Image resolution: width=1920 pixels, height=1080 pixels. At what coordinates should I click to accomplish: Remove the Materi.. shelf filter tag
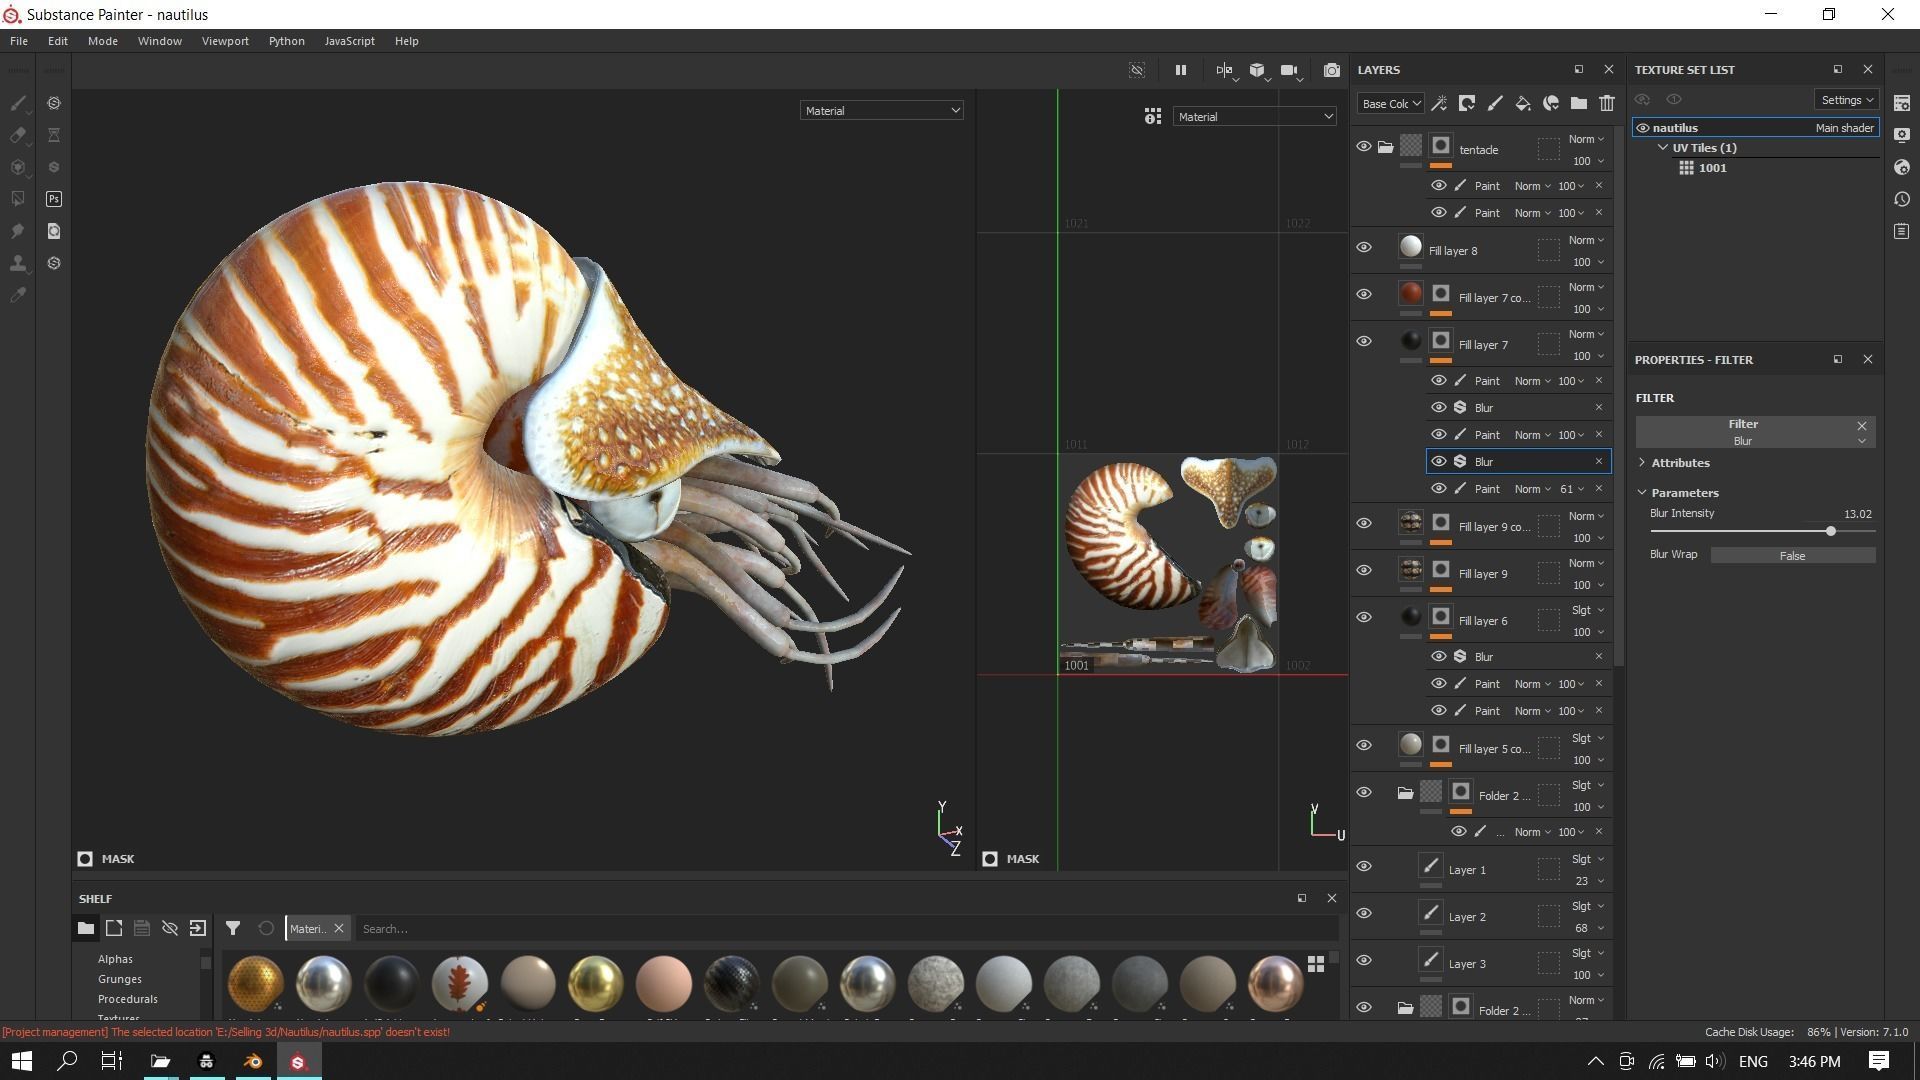click(x=339, y=928)
